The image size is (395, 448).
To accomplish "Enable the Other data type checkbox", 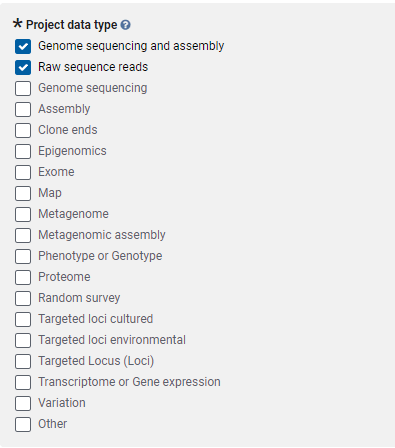I will (x=23, y=424).
